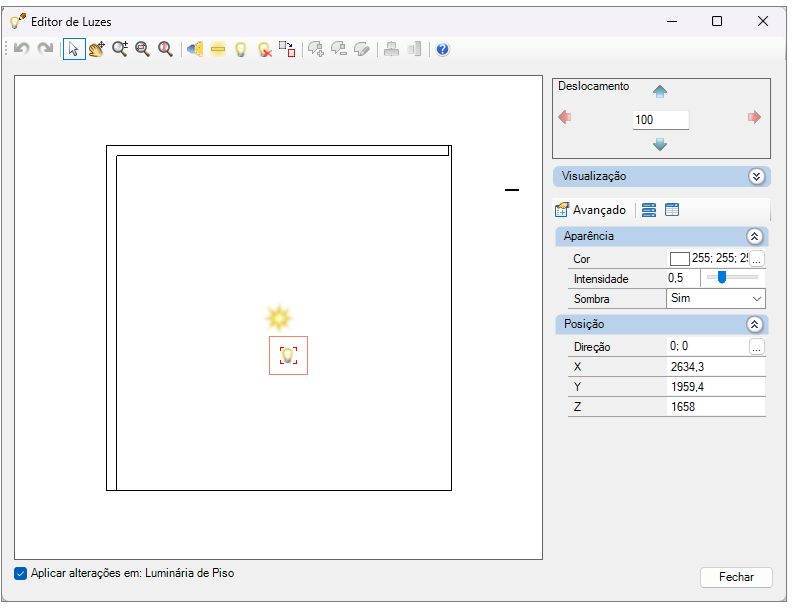Click the zoom plus/minus magnifier icon
This screenshot has height=608, width=793.
pos(120,49)
